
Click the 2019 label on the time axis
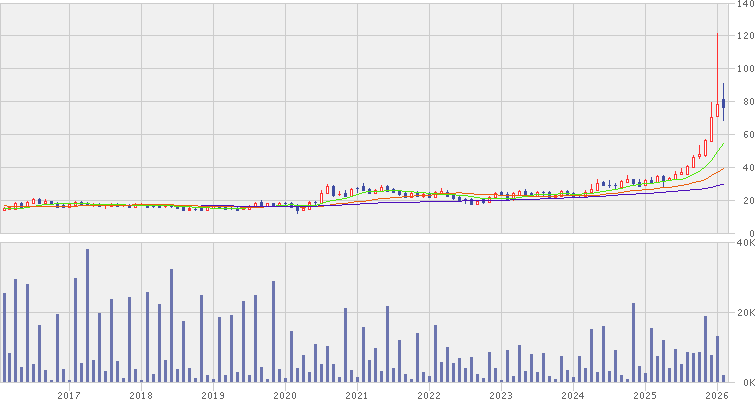coord(213,395)
